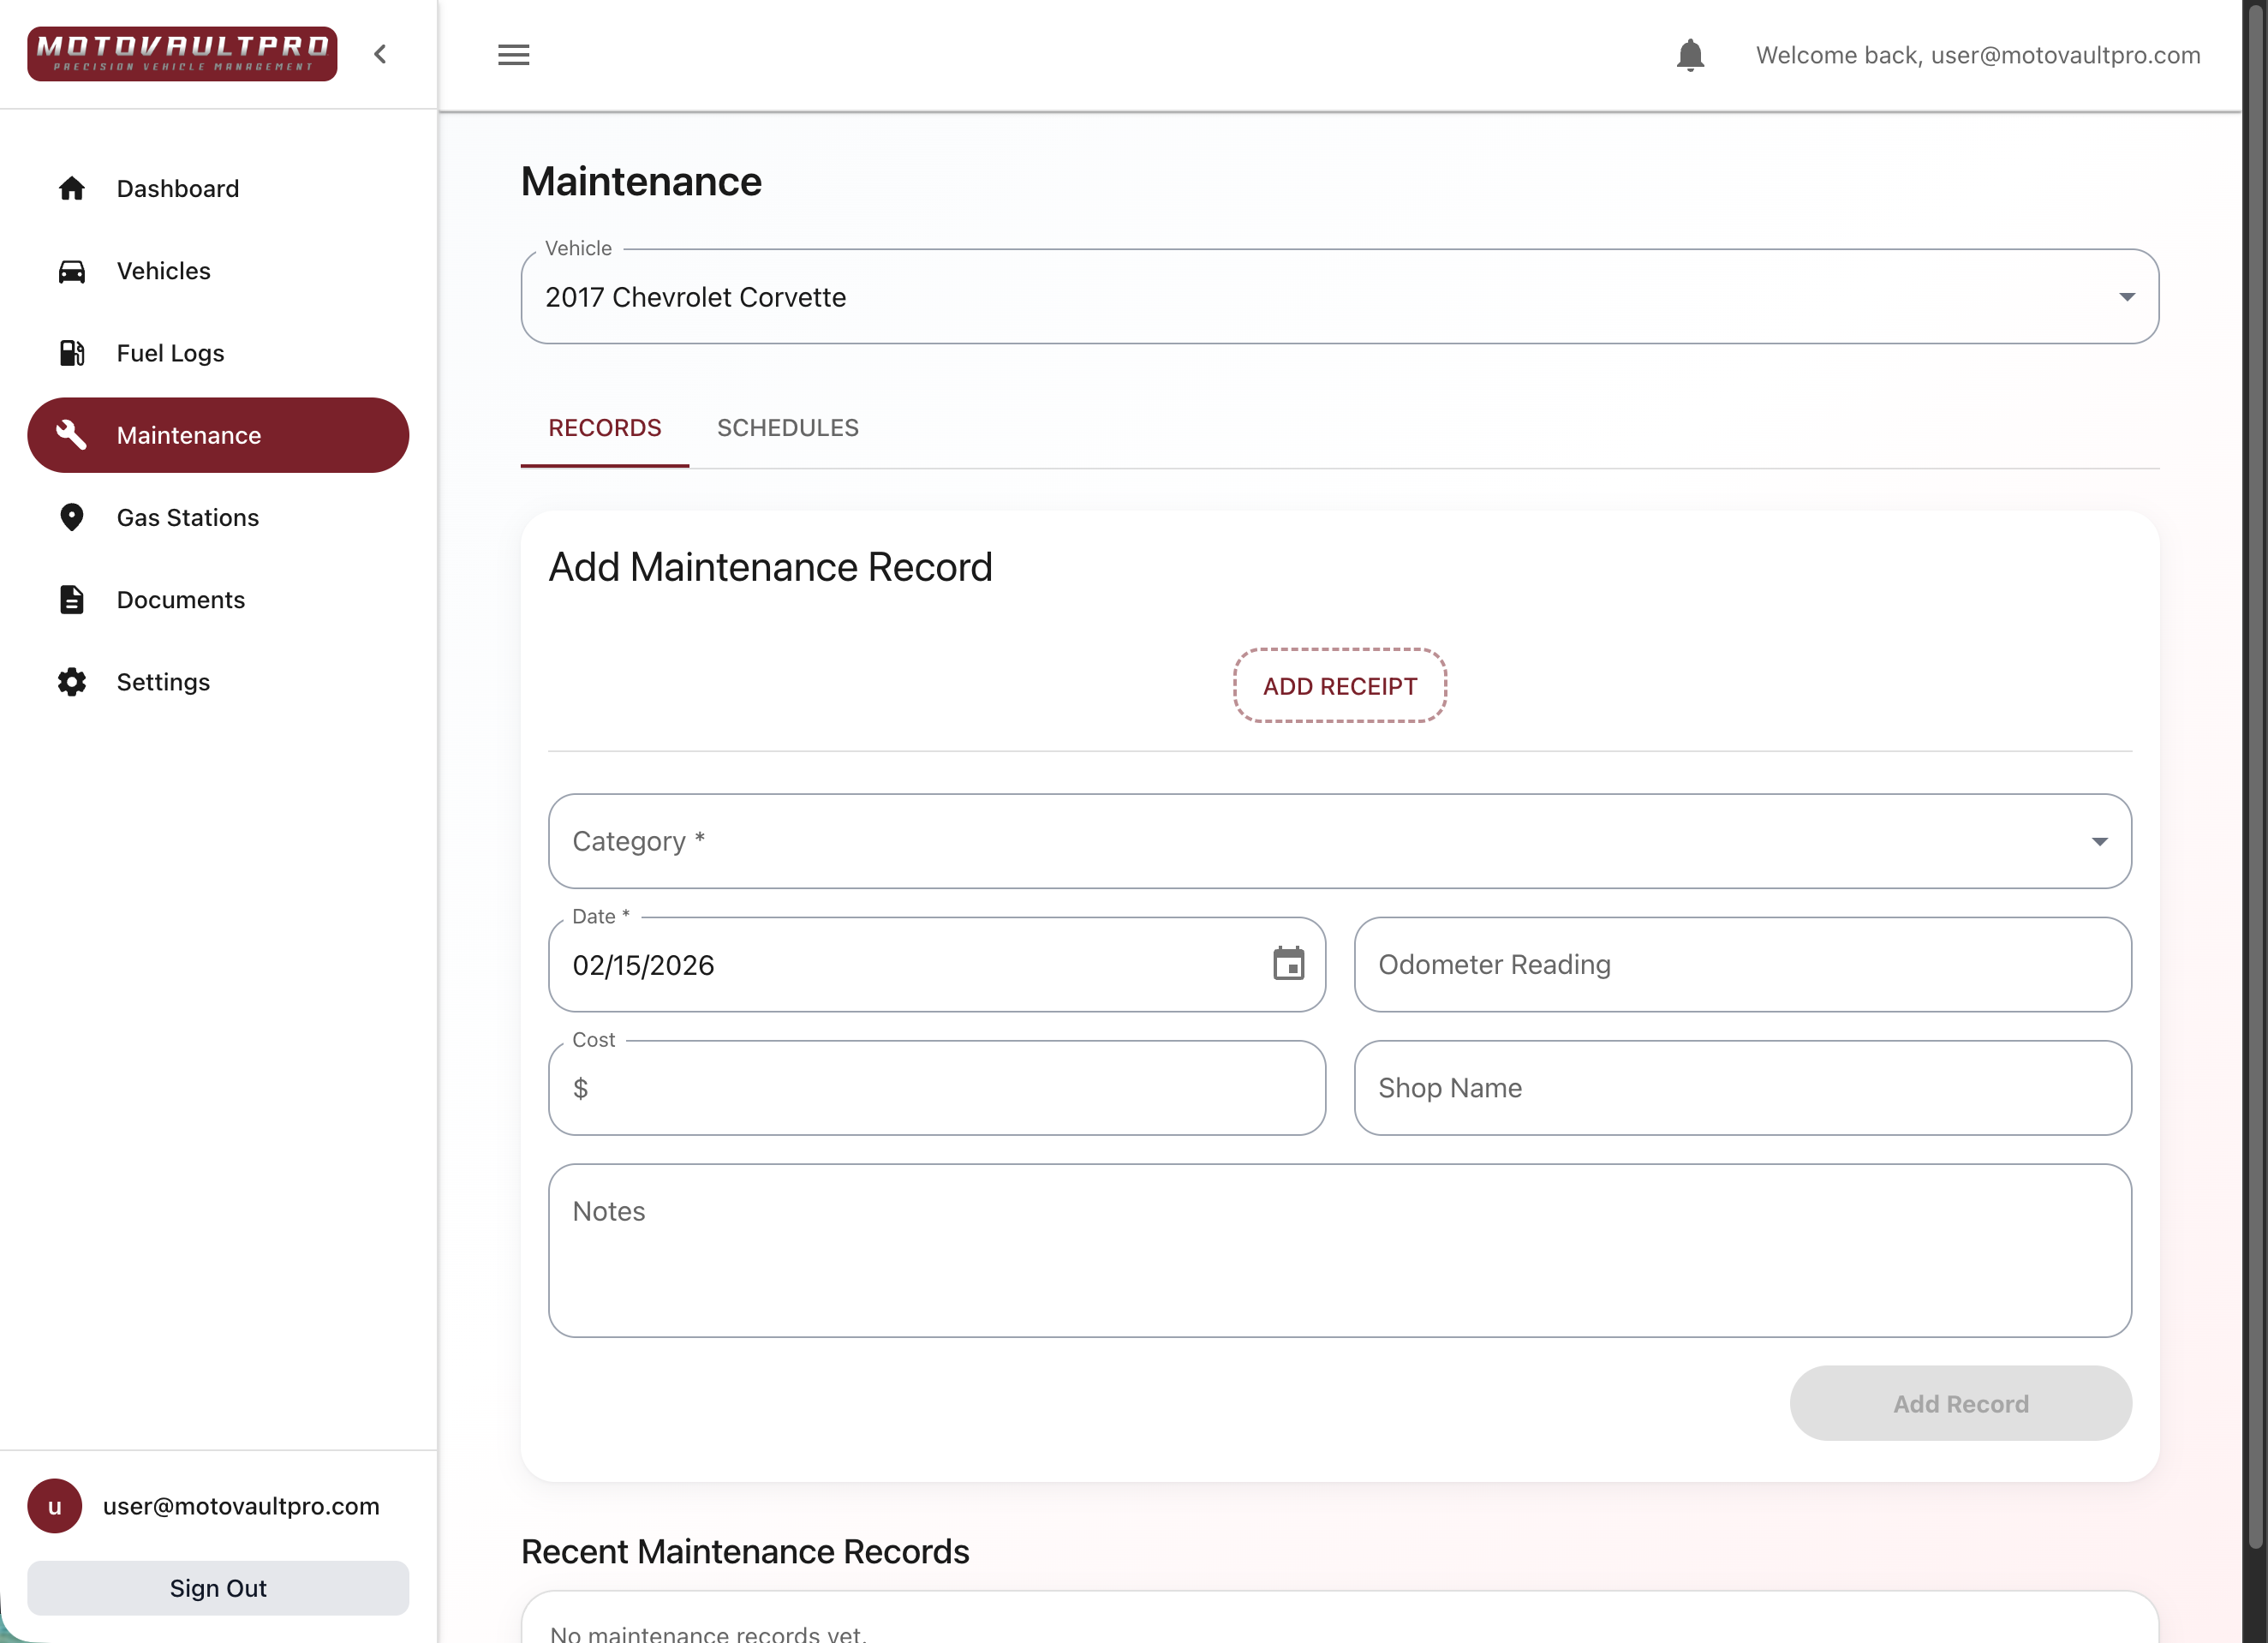
Task: Click the Documents file icon
Action: pos(72,600)
